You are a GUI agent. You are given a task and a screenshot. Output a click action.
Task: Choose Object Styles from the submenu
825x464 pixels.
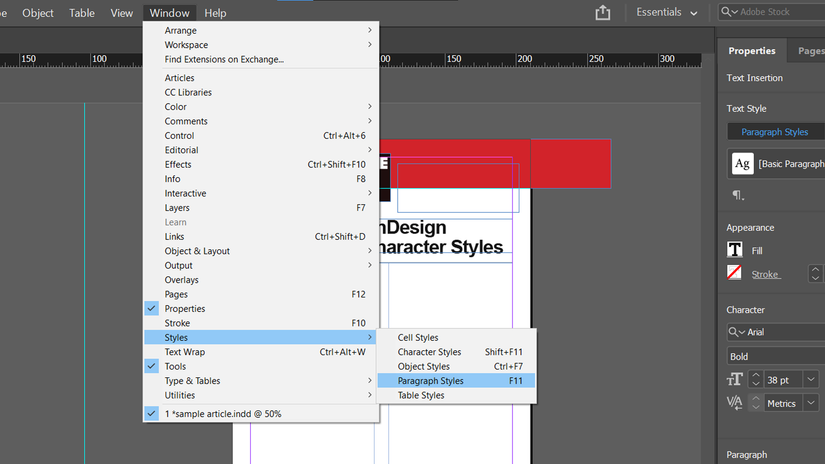(x=456, y=366)
